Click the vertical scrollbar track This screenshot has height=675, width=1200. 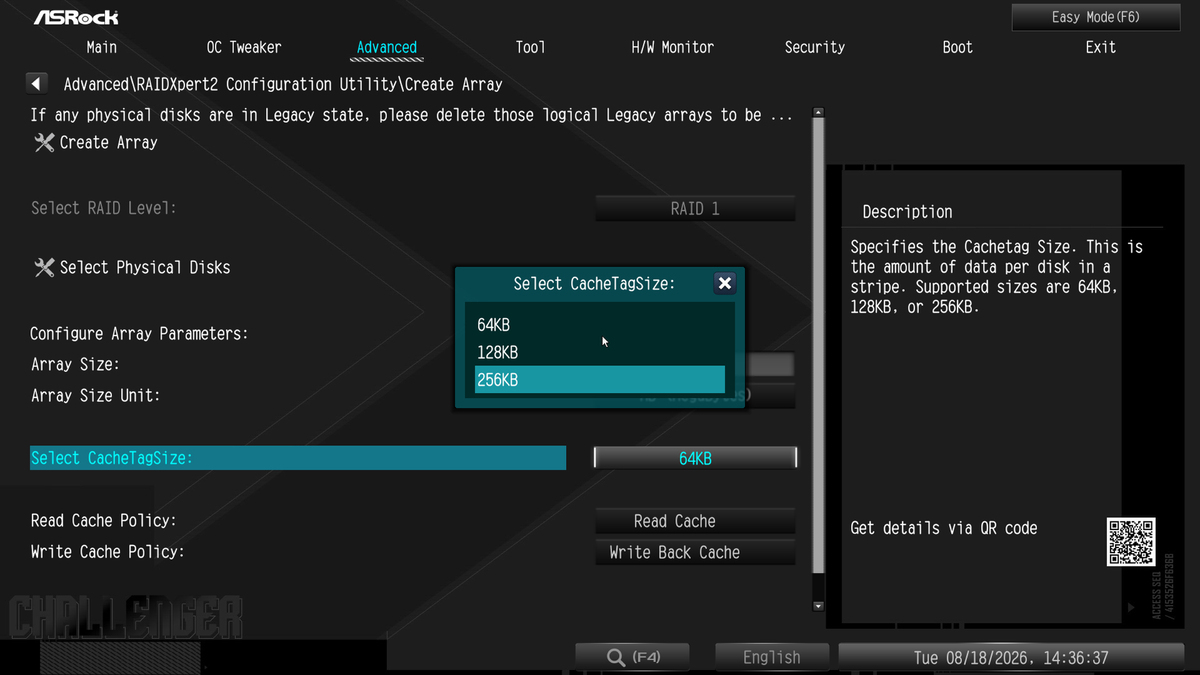click(x=818, y=360)
